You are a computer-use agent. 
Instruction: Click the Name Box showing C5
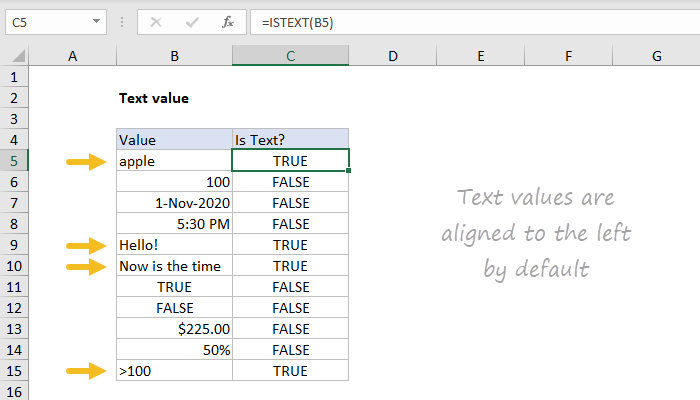[56, 22]
